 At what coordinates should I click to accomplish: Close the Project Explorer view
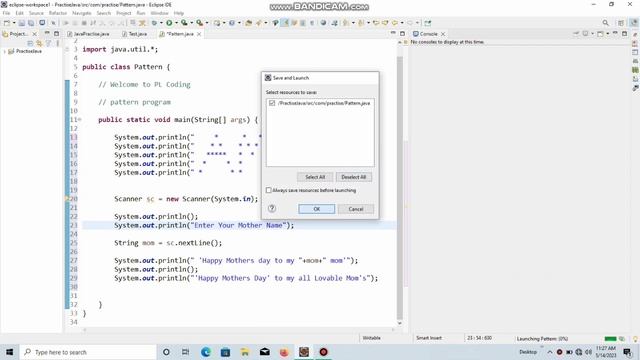(34, 34)
